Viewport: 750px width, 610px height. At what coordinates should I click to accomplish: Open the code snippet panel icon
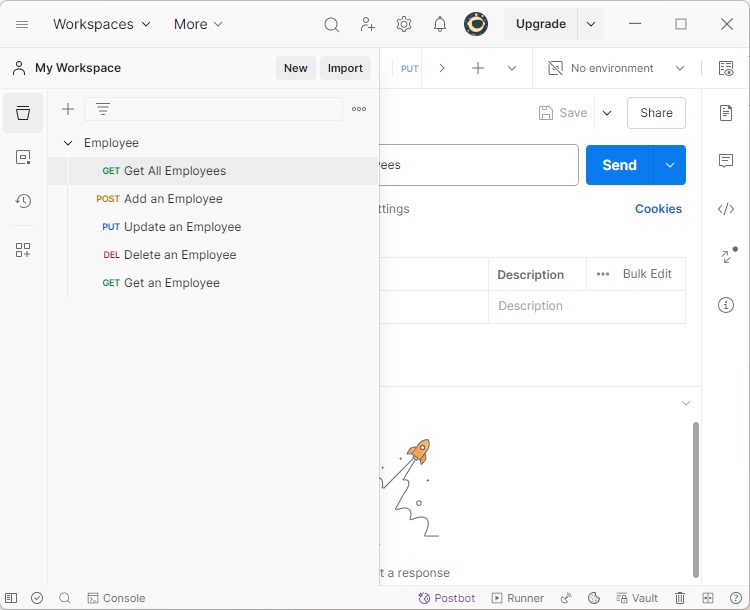(x=726, y=209)
